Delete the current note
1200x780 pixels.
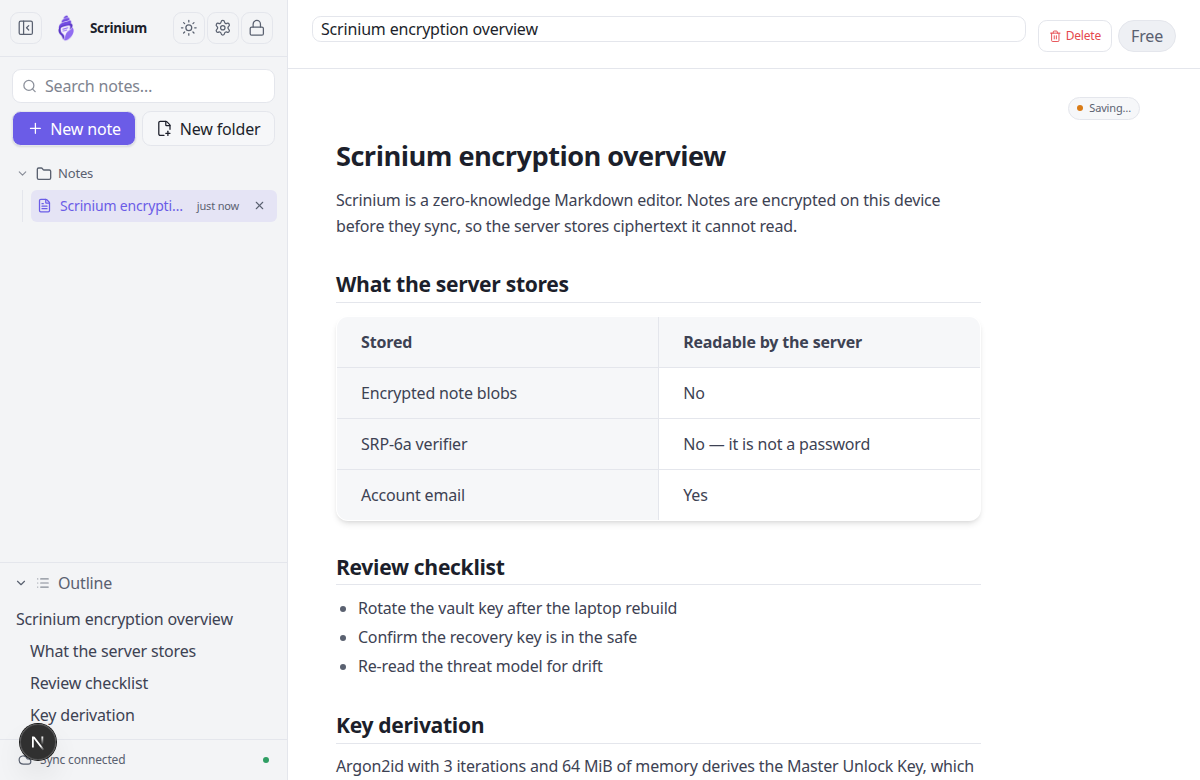(1075, 36)
